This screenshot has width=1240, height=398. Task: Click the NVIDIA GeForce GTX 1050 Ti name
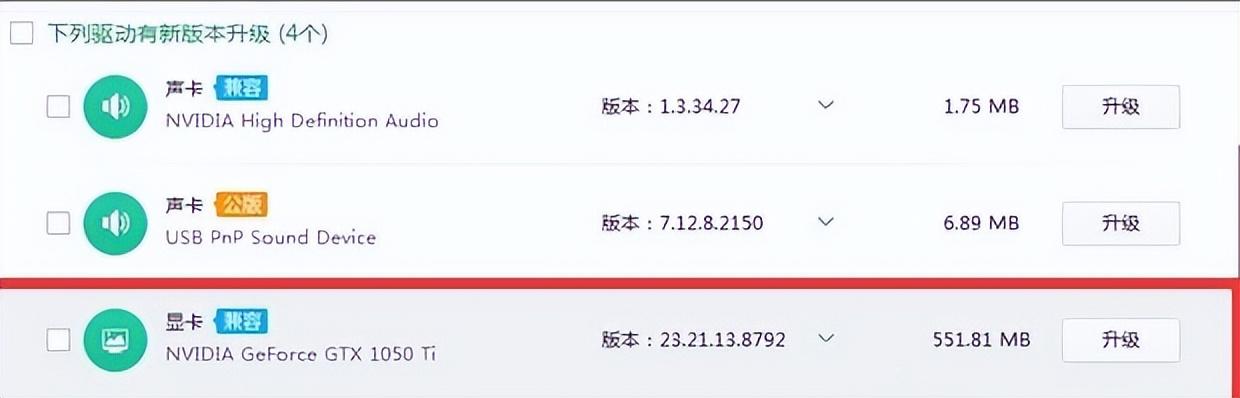(301, 354)
